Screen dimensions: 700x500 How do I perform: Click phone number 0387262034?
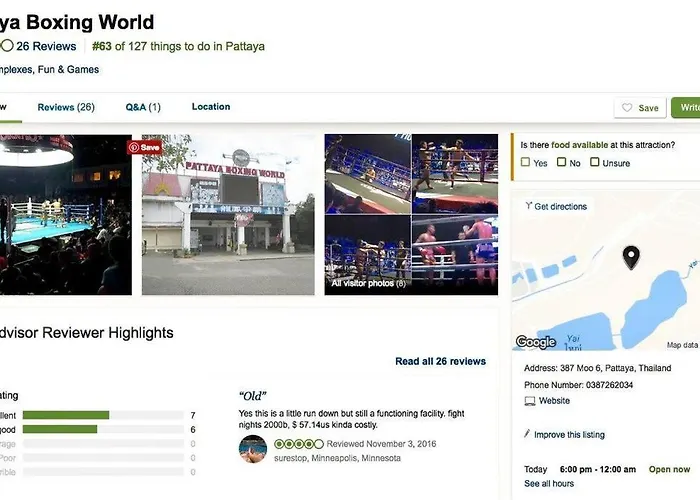[609, 385]
